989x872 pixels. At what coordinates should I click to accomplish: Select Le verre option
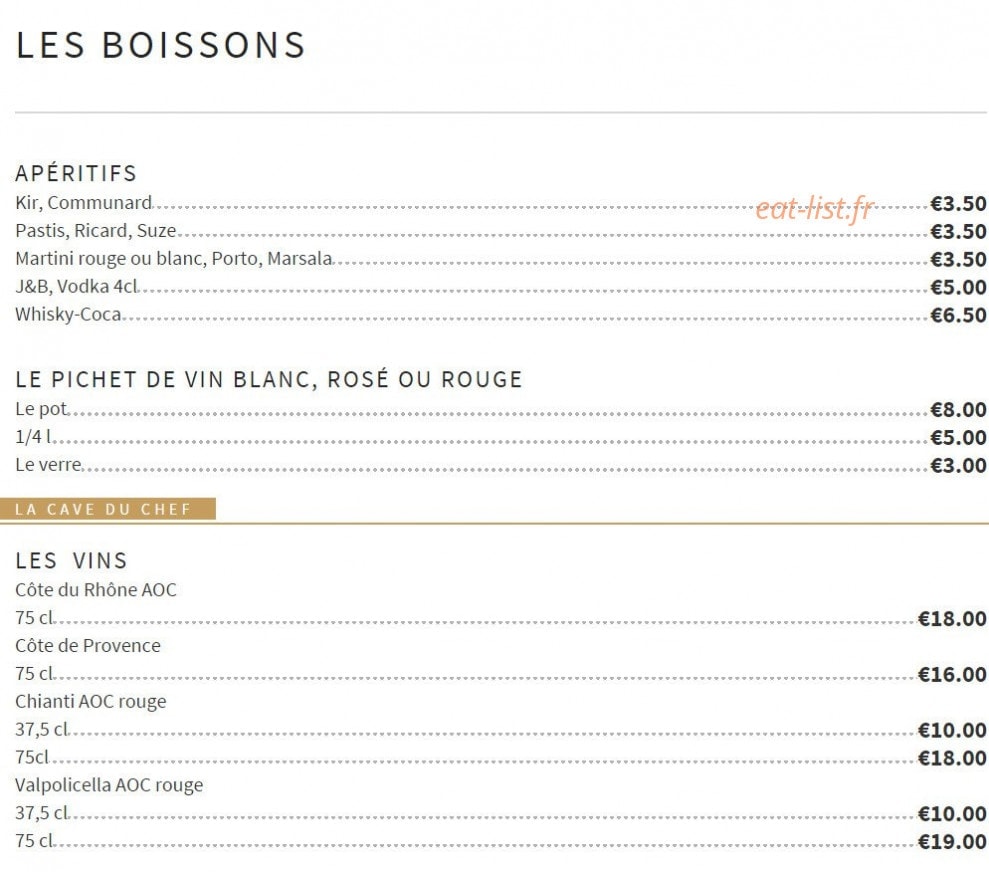49,465
